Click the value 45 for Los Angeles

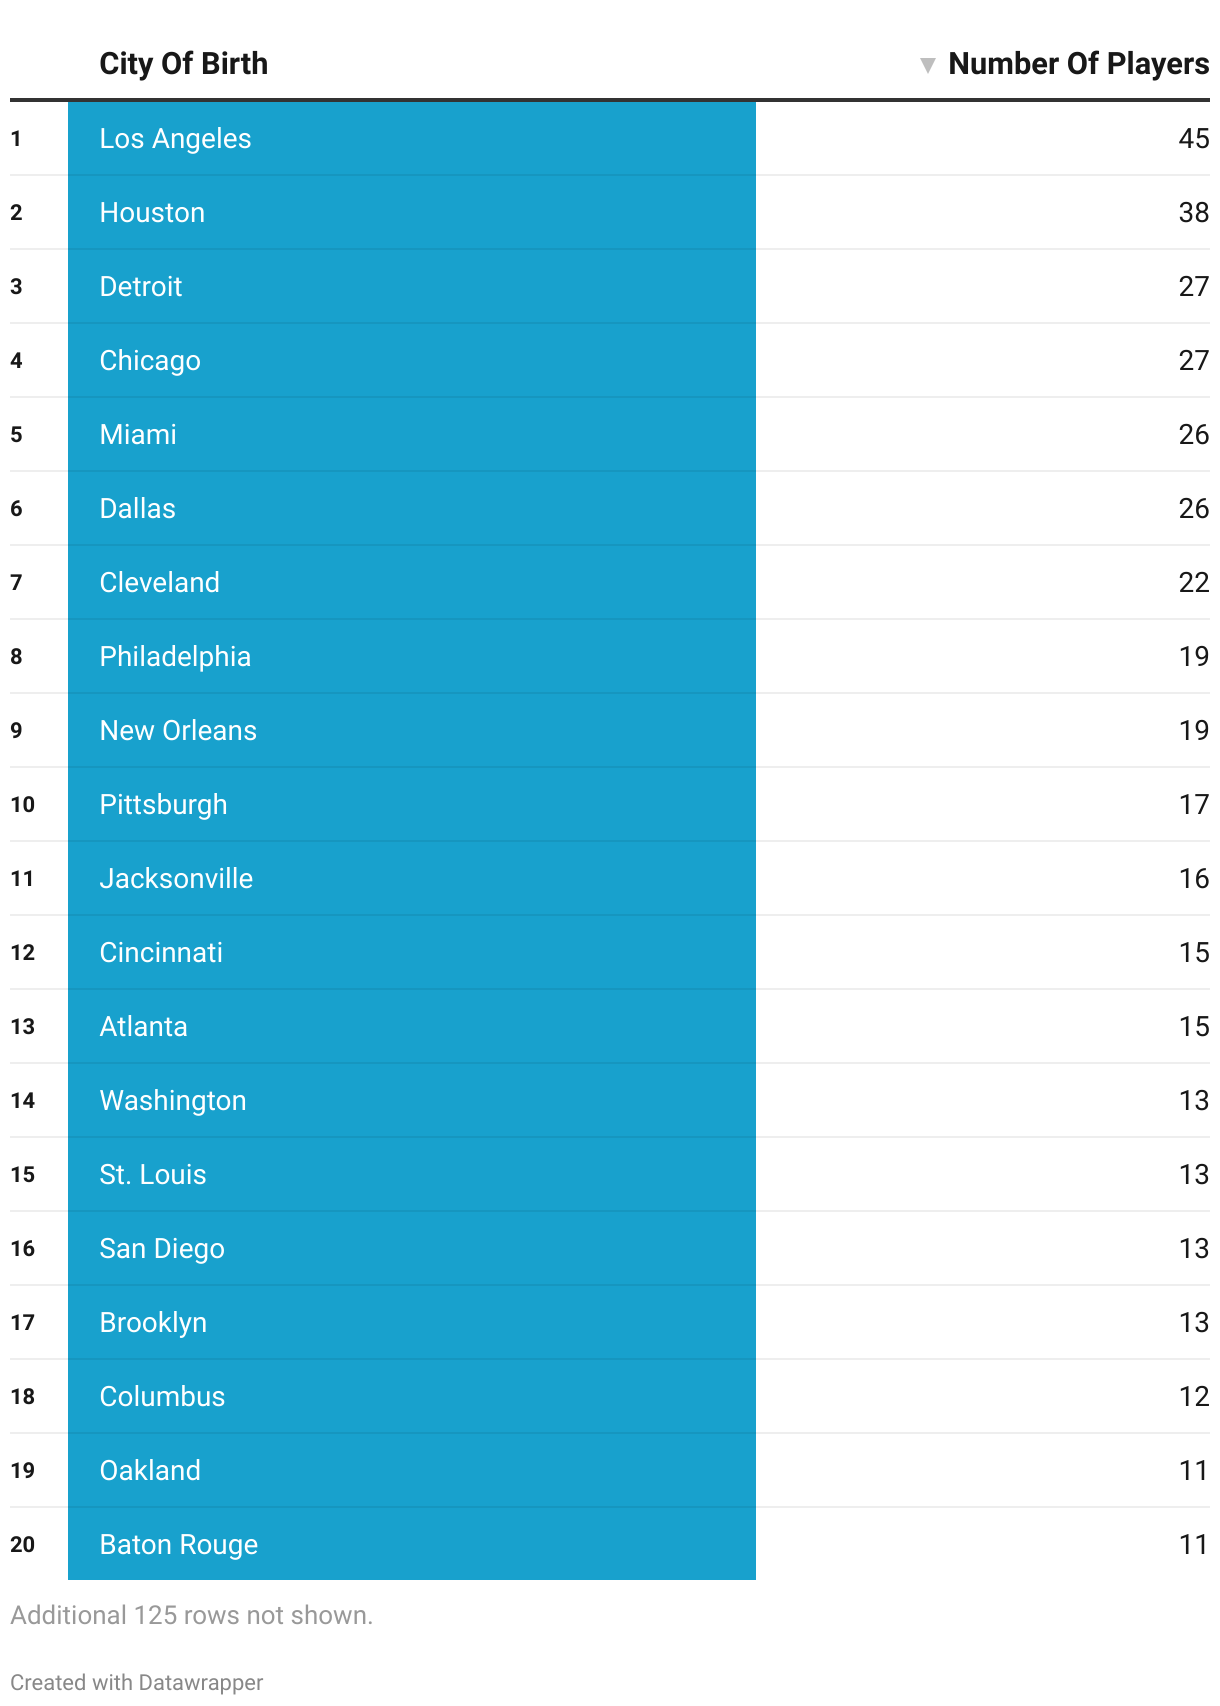[x=1194, y=139]
